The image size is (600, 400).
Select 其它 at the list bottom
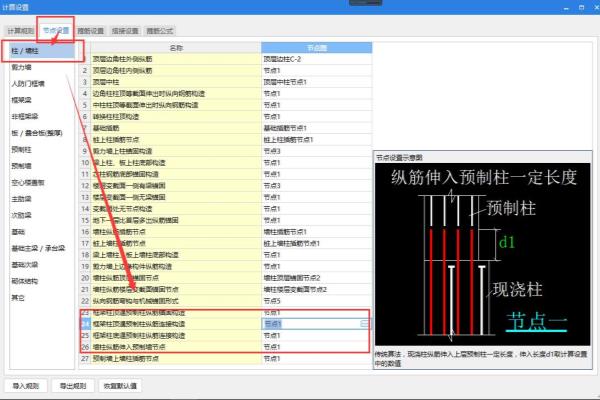point(18,298)
